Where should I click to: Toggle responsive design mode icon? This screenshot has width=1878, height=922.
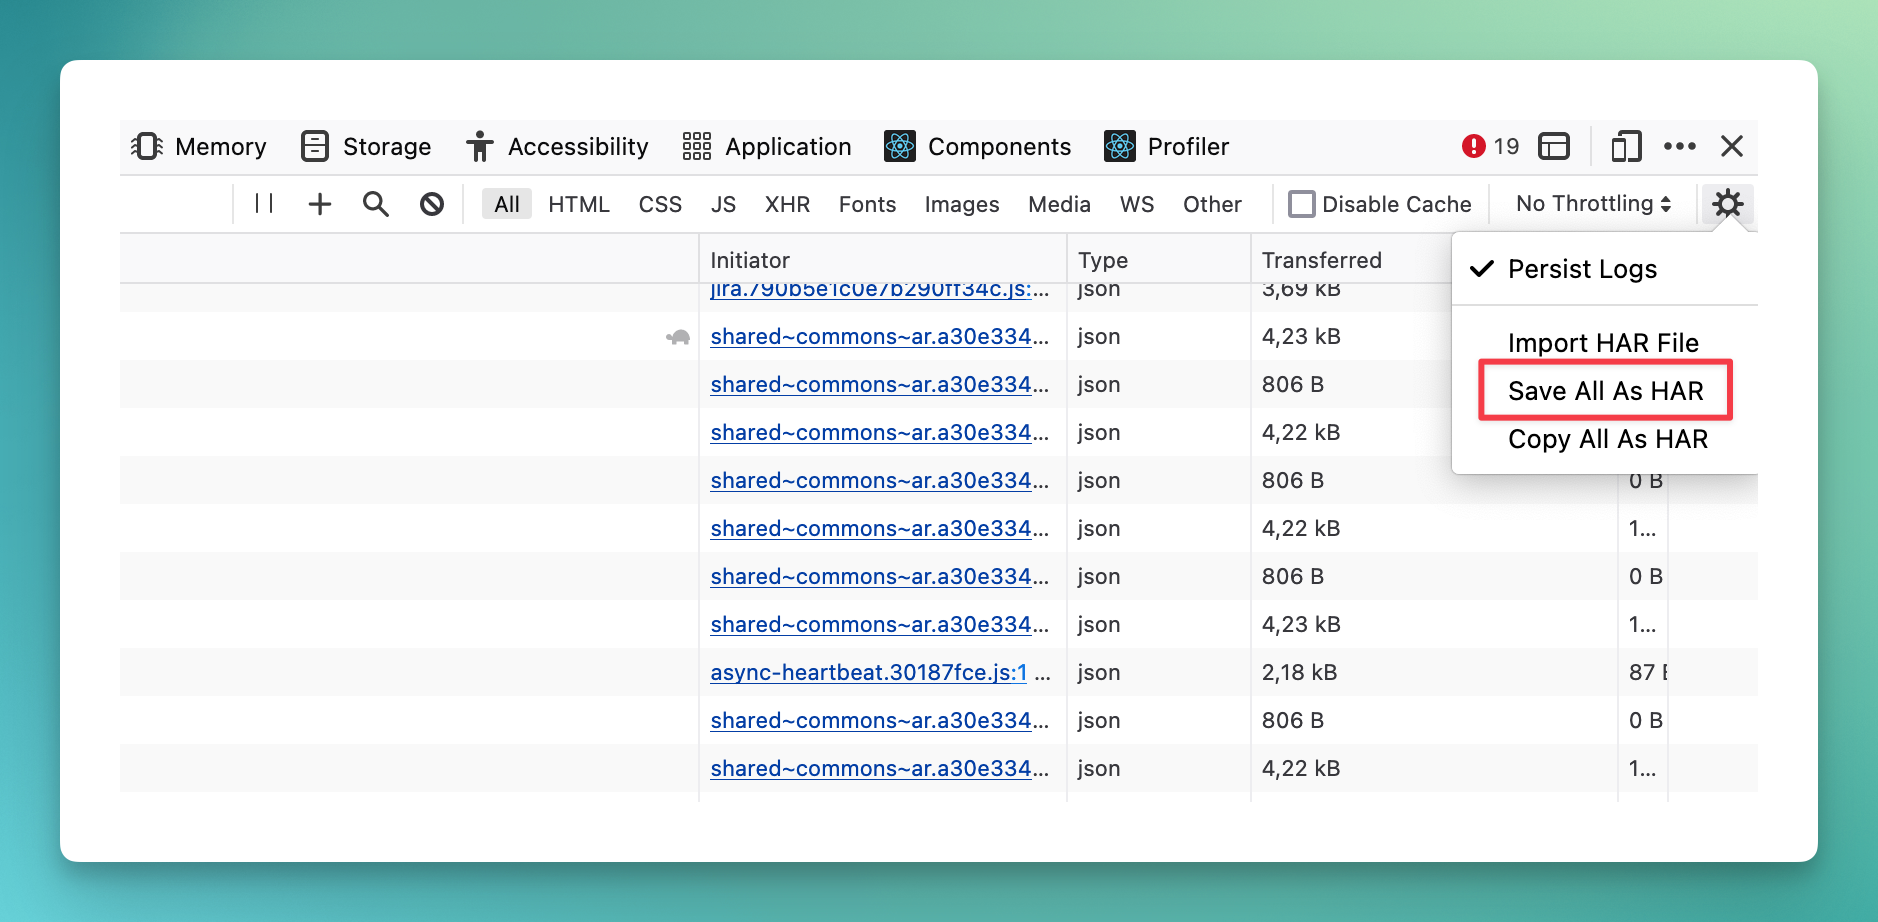pyautogui.click(x=1626, y=147)
